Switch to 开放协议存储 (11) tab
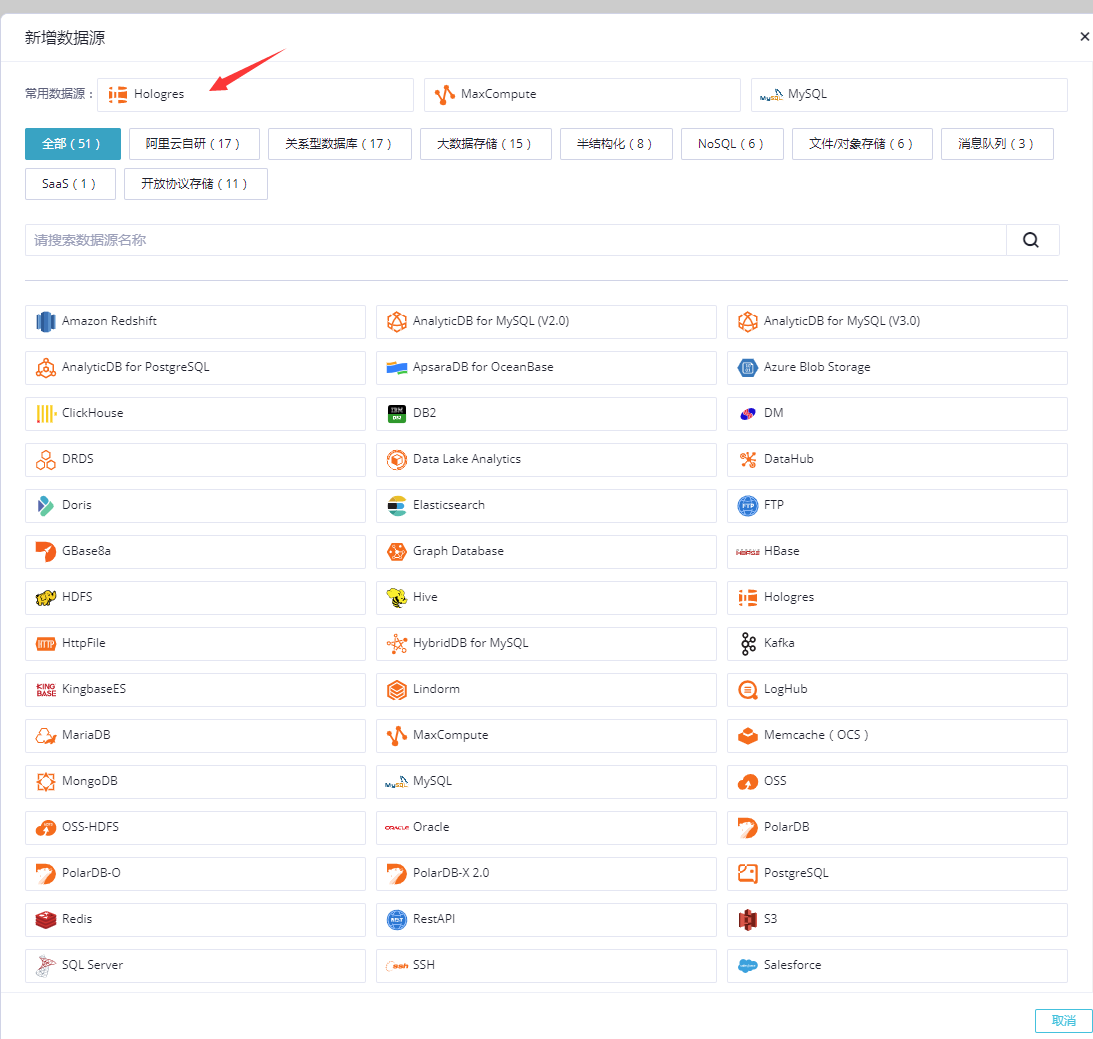Viewport: 1093px width, 1039px height. tap(195, 184)
